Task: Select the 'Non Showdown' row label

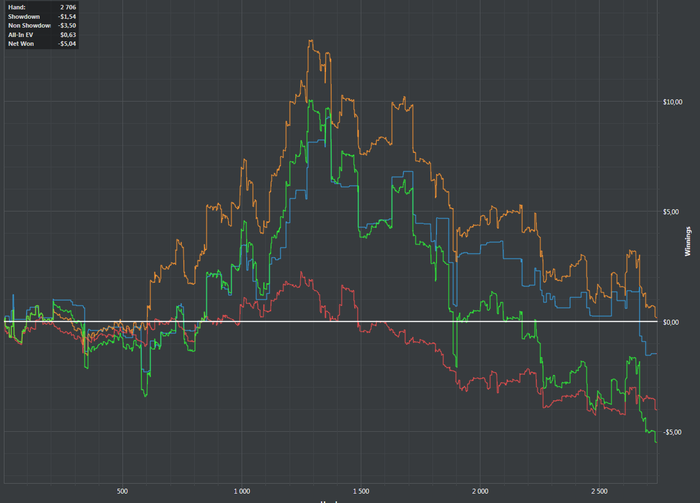Action: 29,25
